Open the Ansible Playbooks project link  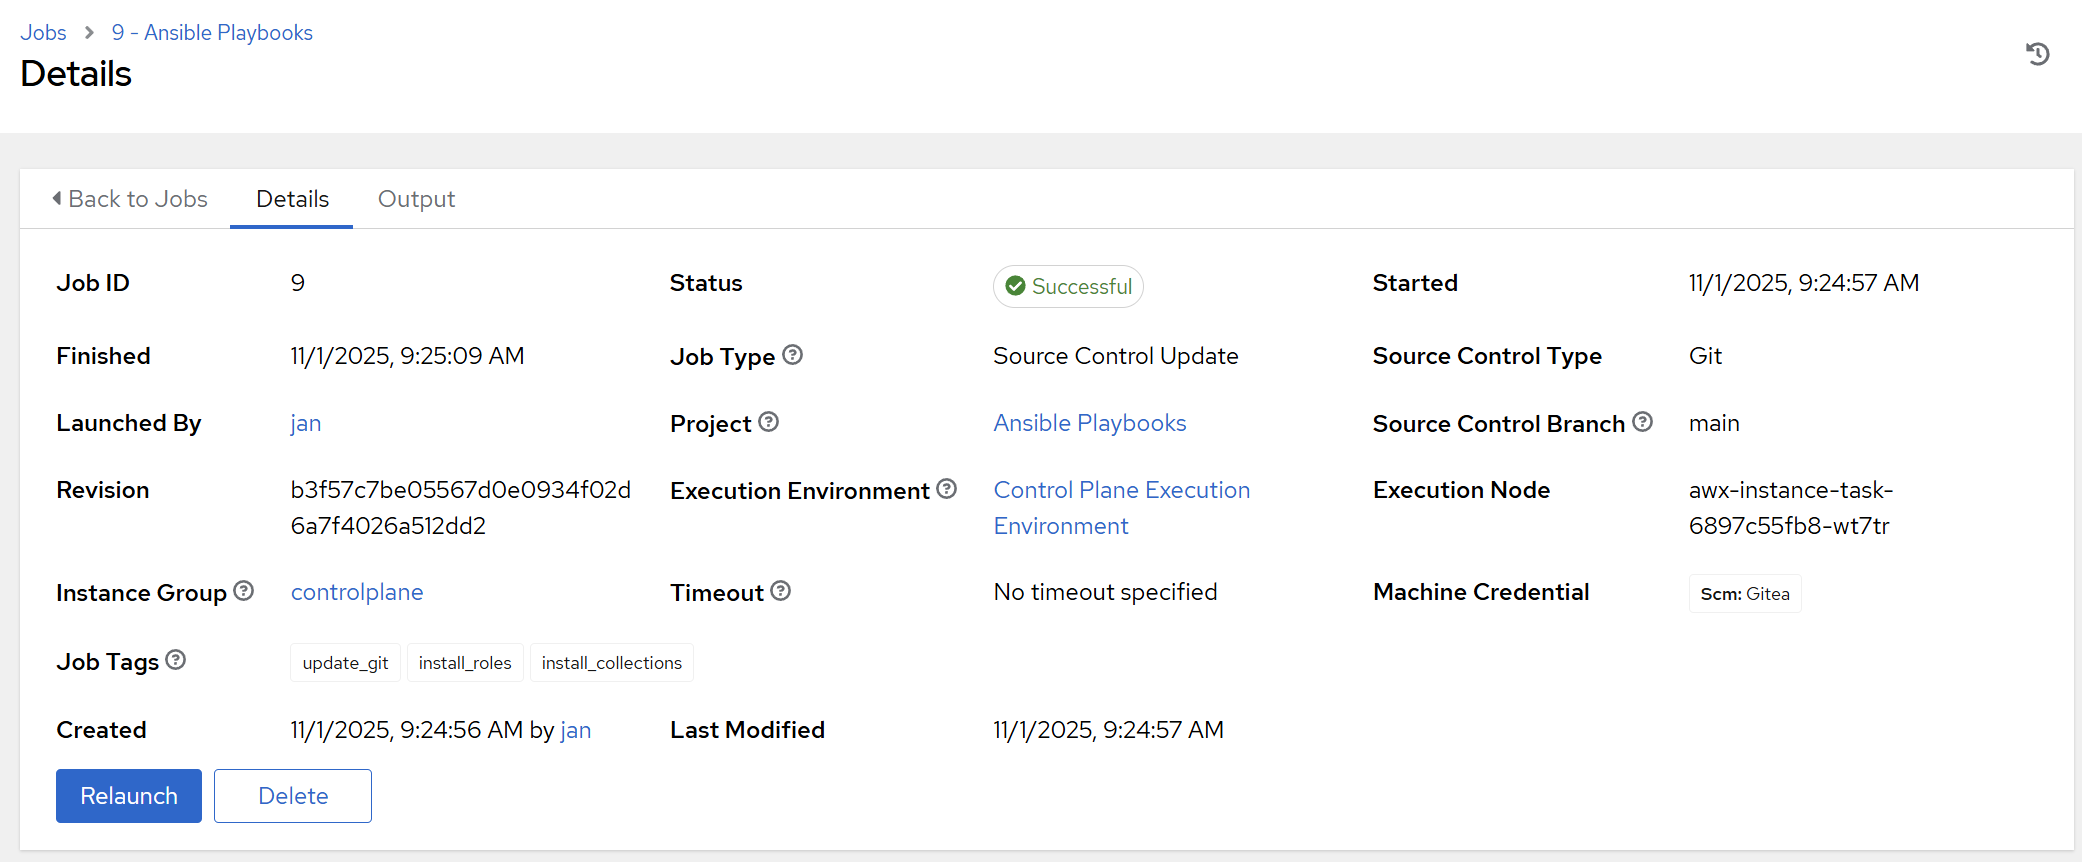[1089, 423]
